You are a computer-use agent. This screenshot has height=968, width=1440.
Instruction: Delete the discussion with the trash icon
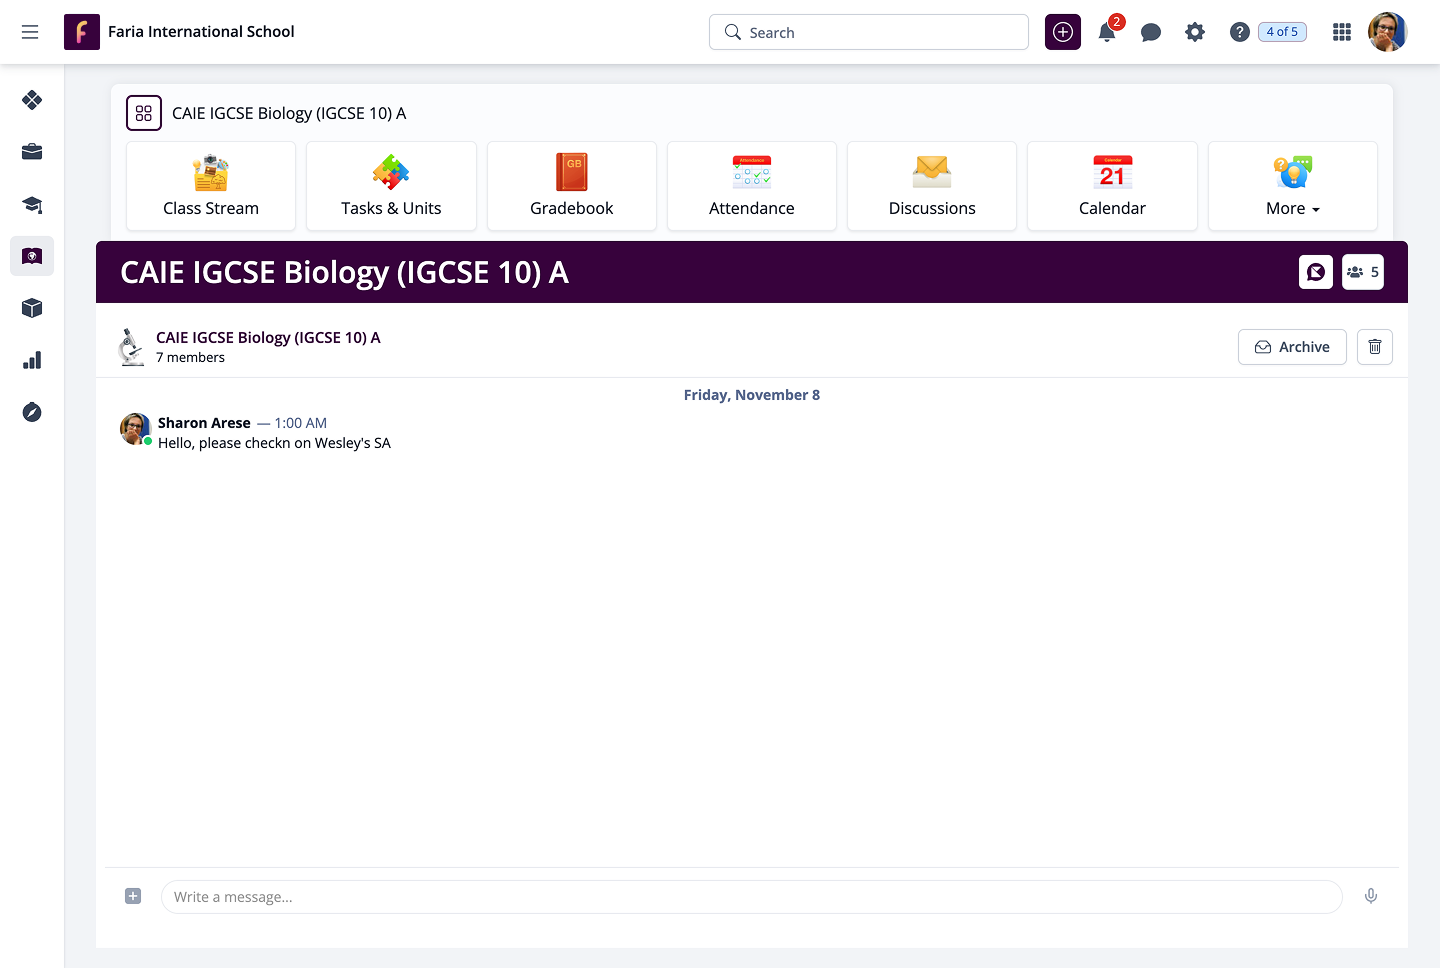tap(1374, 347)
